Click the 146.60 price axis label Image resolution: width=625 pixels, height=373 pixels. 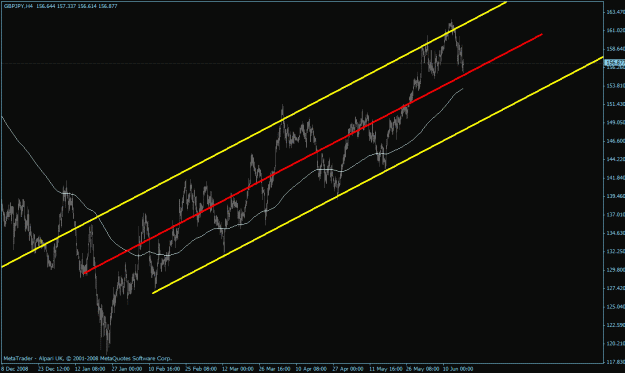[x=615, y=141]
